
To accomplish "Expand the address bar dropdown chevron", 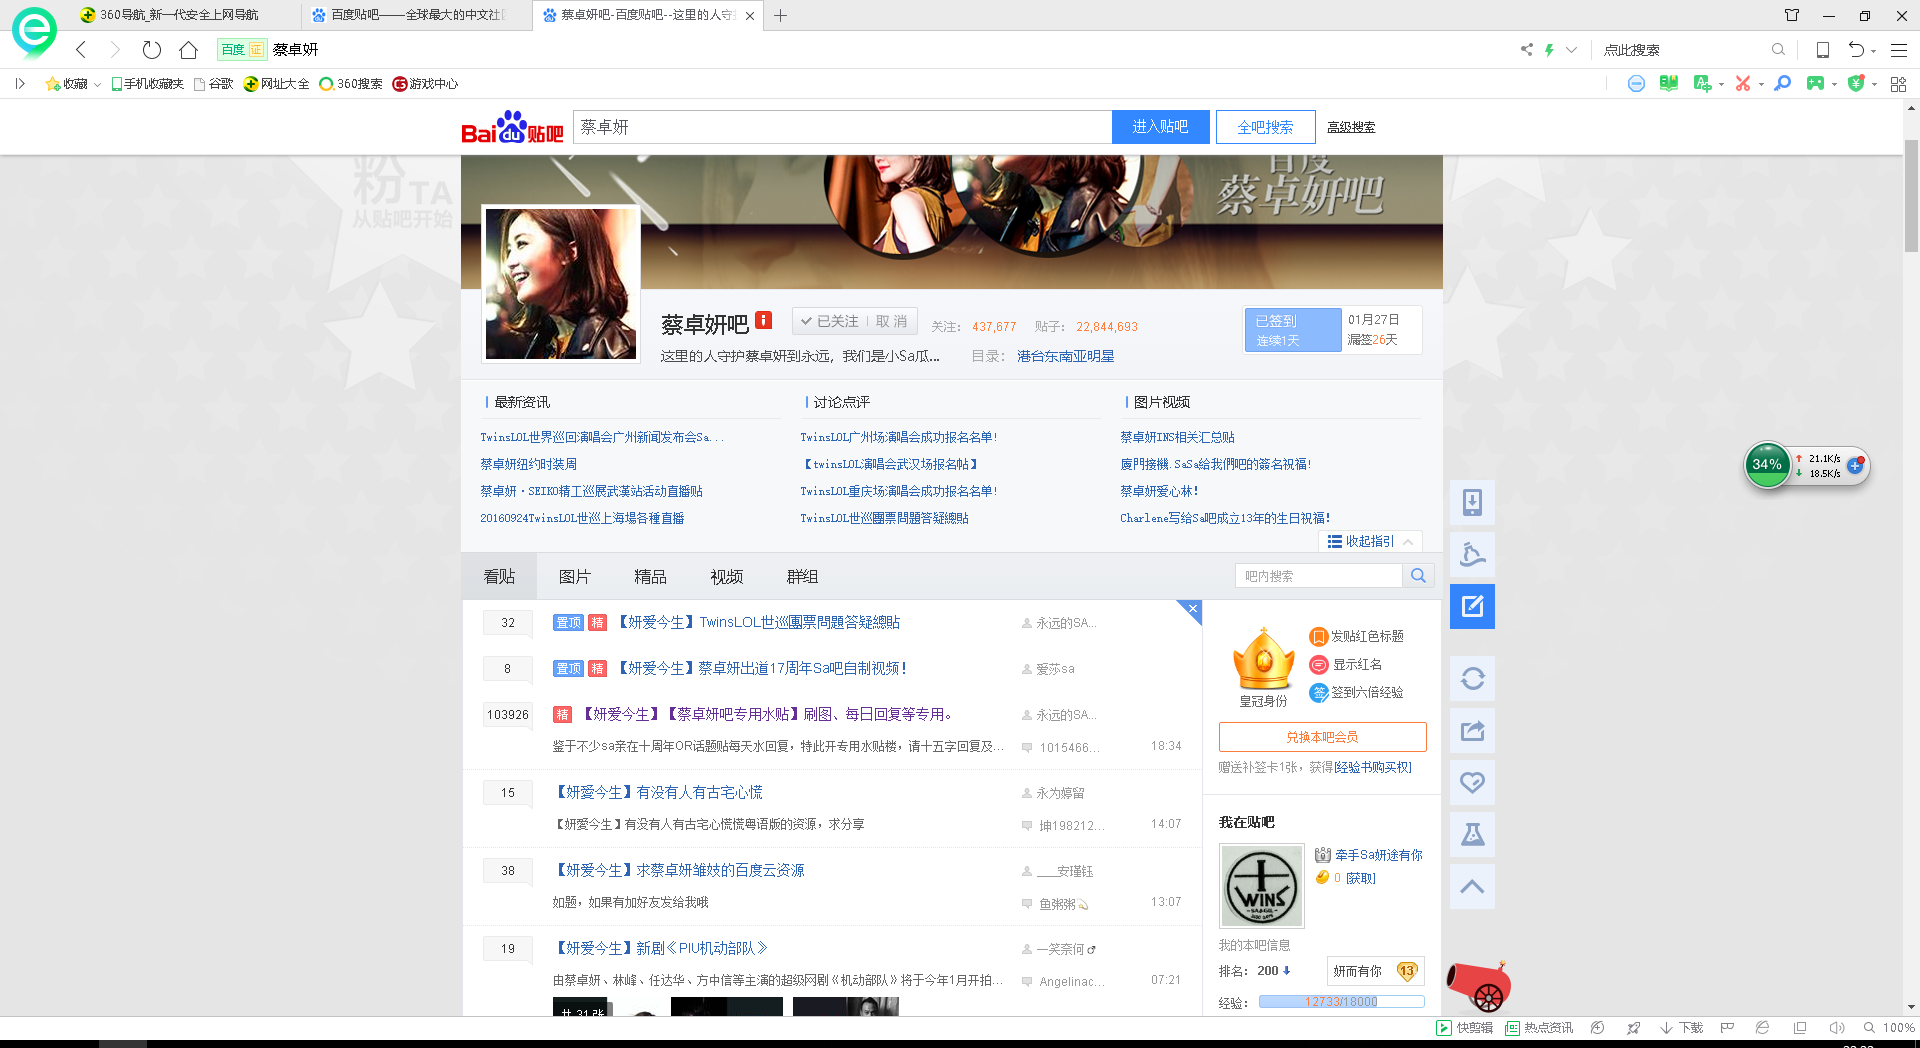I will click(x=1572, y=50).
